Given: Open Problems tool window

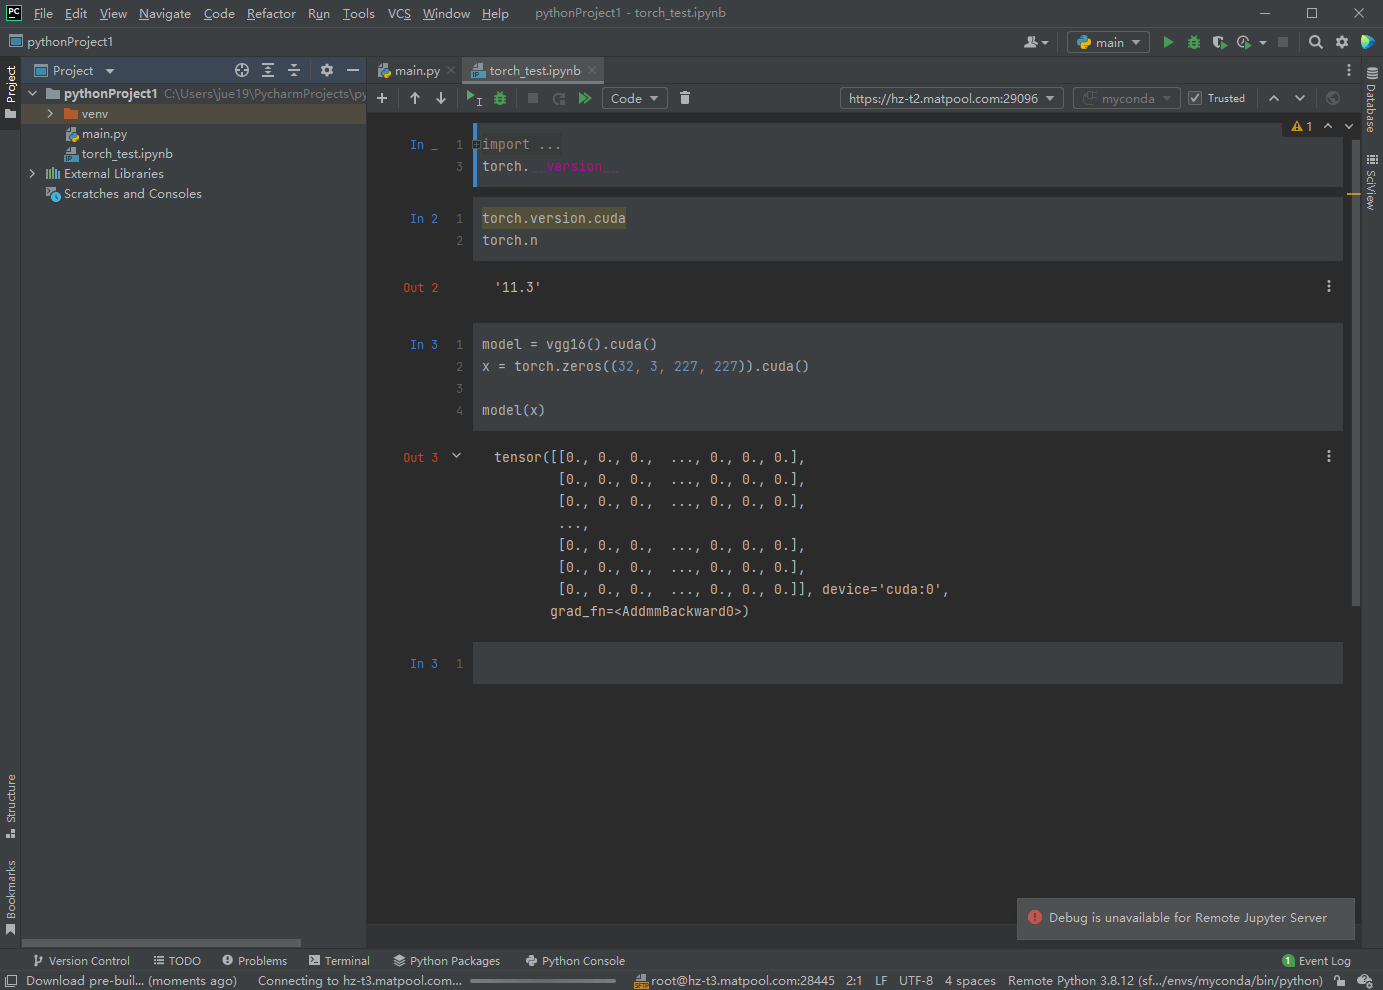Looking at the screenshot, I should coord(254,961).
